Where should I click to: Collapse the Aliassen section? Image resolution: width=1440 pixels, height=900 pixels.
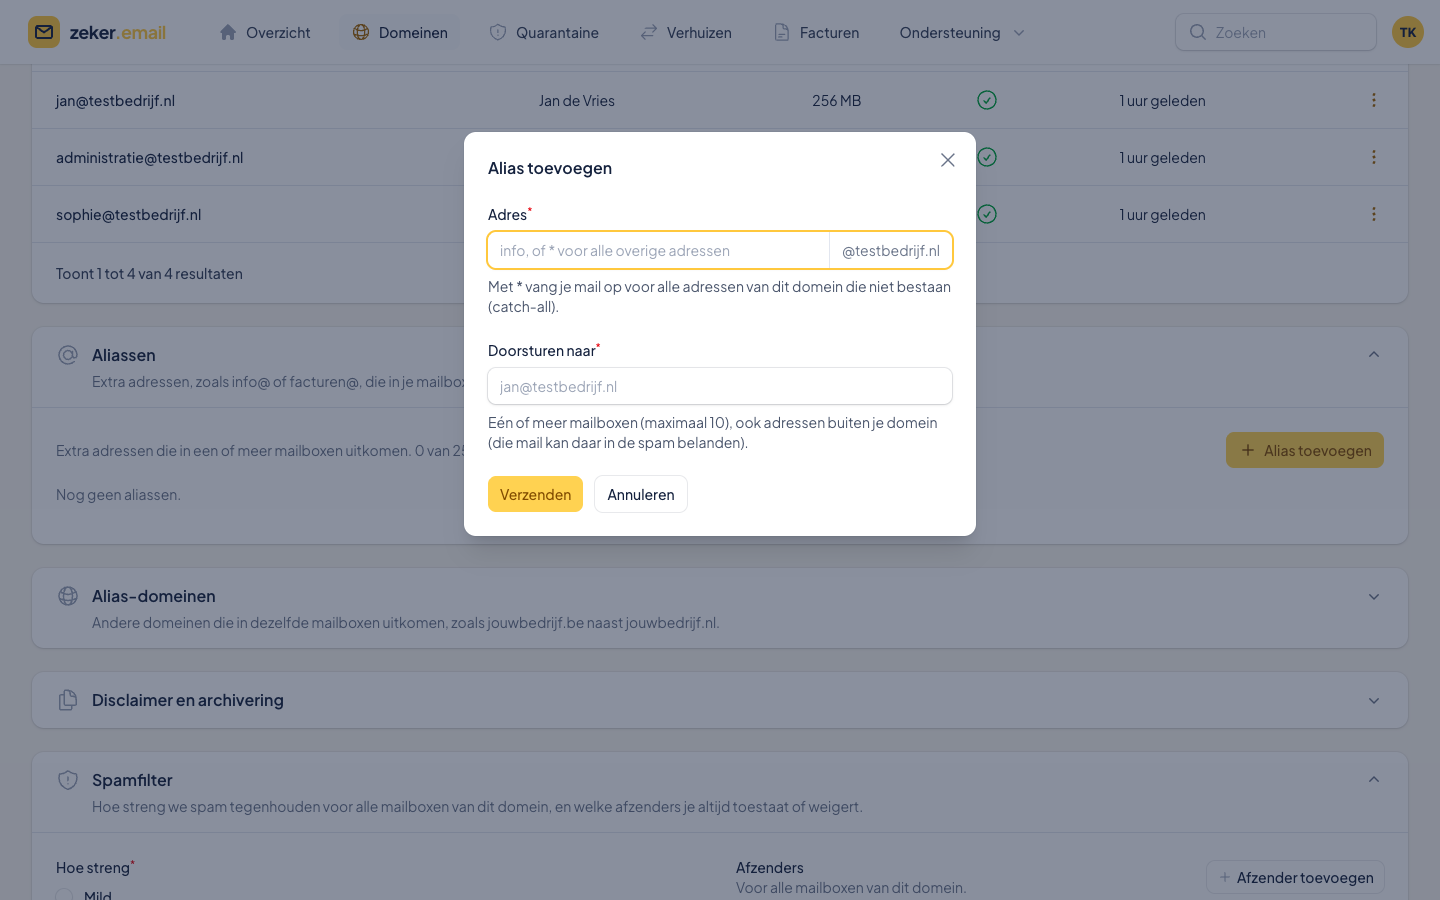1374,355
